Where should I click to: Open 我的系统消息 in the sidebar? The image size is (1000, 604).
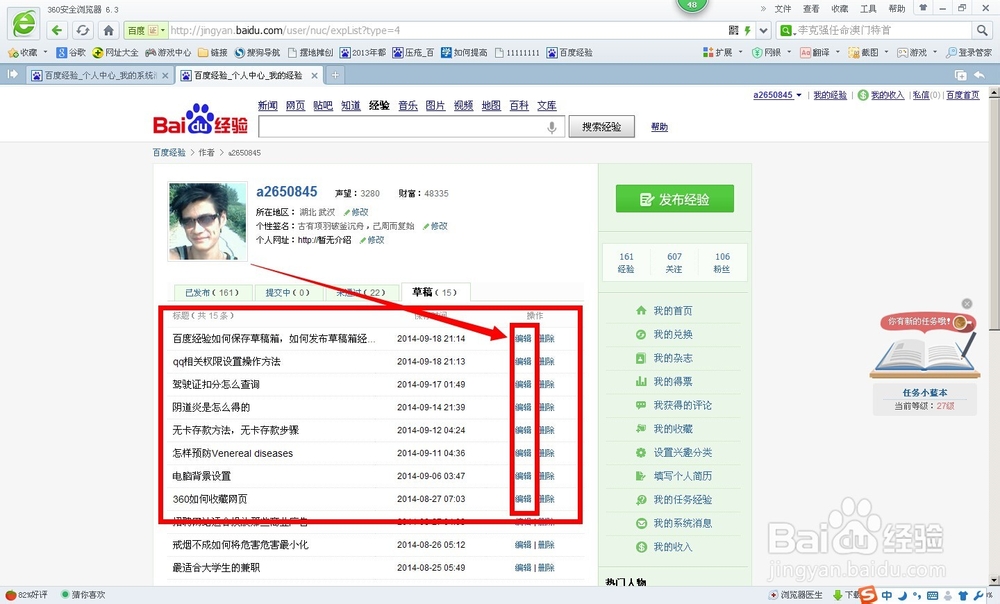682,523
